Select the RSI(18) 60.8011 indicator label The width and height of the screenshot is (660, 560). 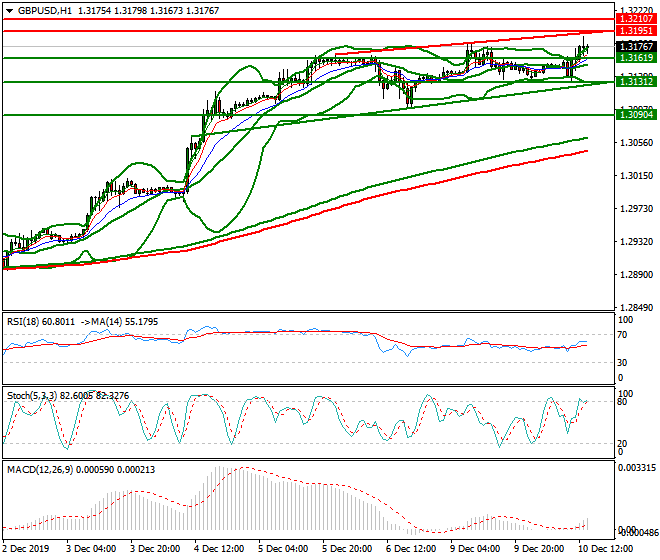41,322
